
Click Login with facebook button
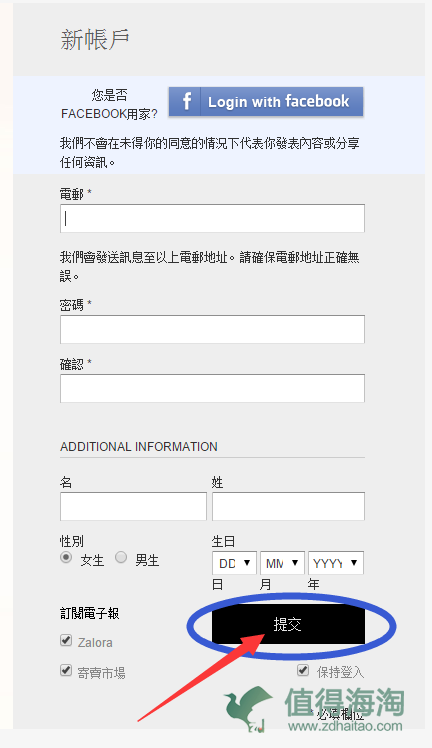coord(266,102)
